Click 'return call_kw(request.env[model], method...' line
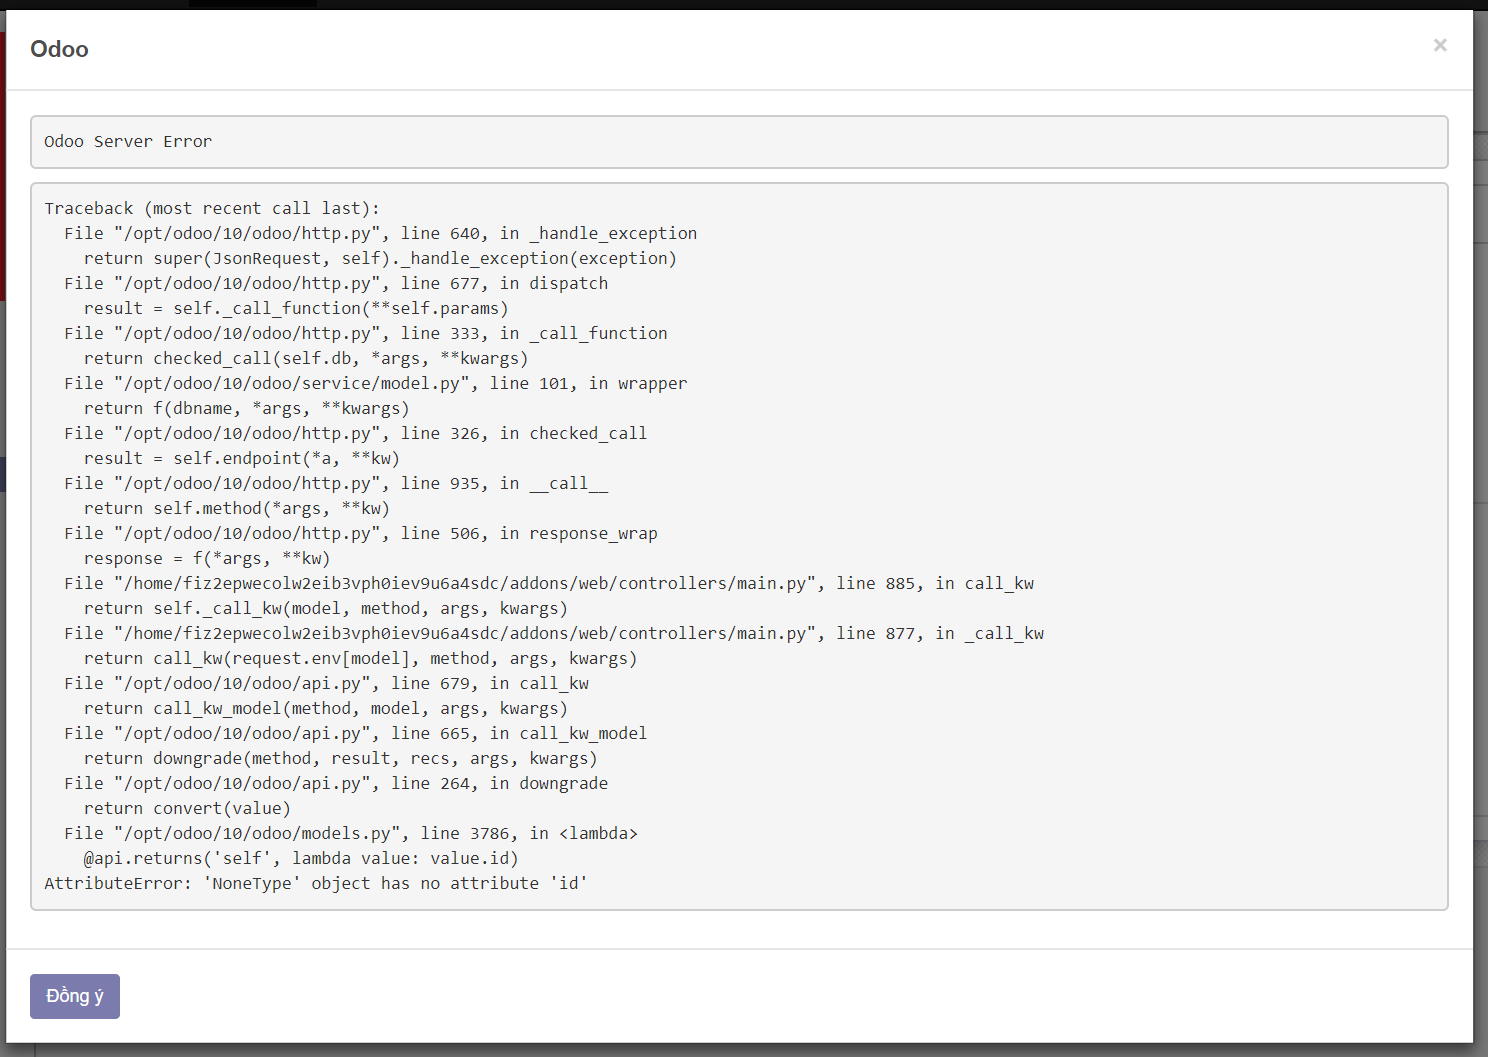Screen dimensions: 1488x1057 tap(361, 658)
